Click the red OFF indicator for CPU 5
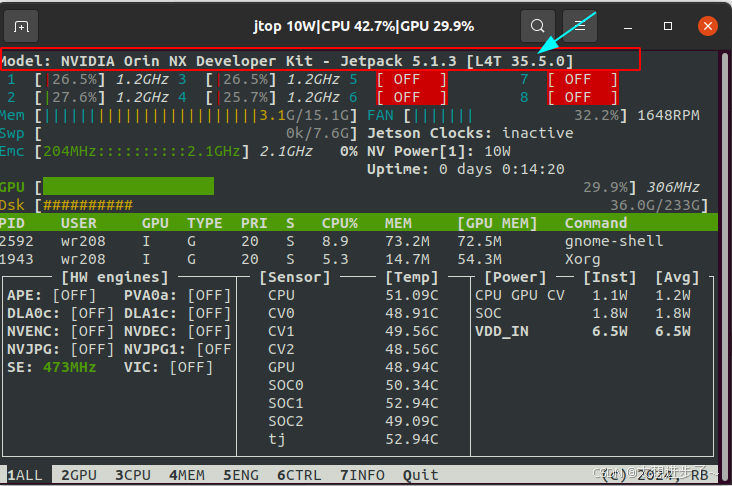 pos(412,79)
